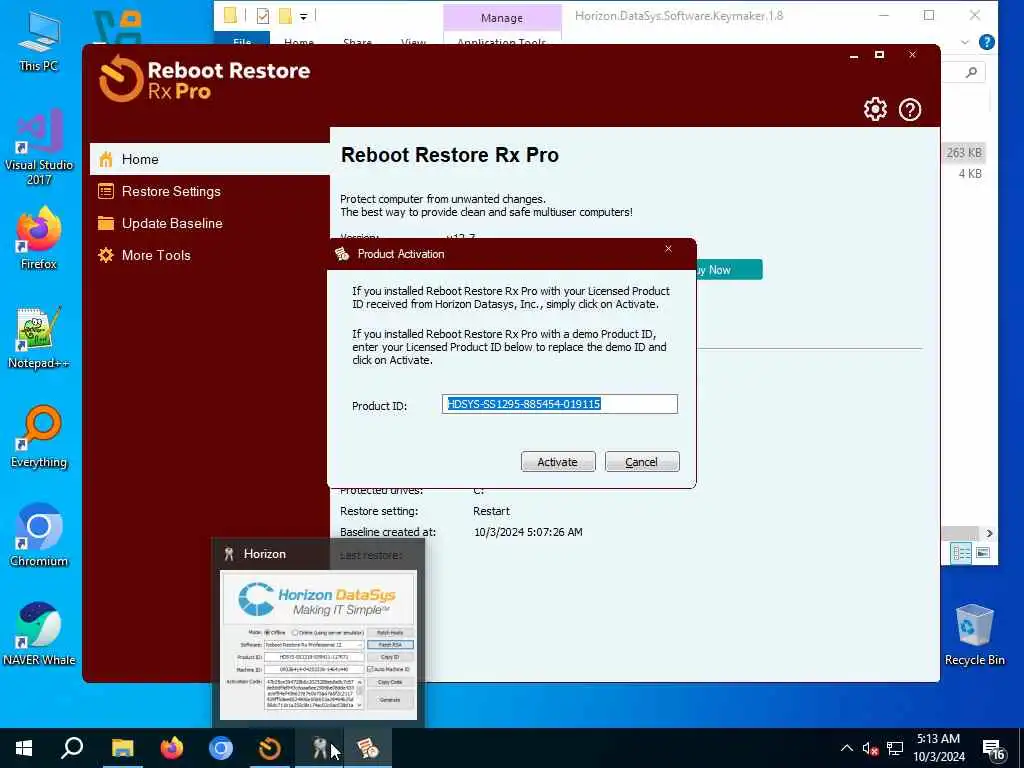The width and height of the screenshot is (1024, 768).
Task: Show hidden system tray icons
Action: click(x=846, y=748)
